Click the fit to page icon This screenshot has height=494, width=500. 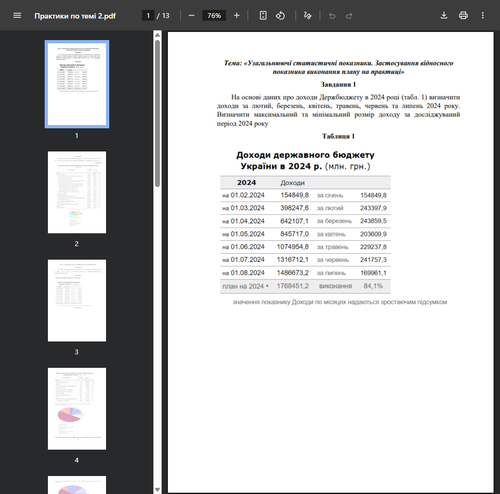[x=263, y=16]
